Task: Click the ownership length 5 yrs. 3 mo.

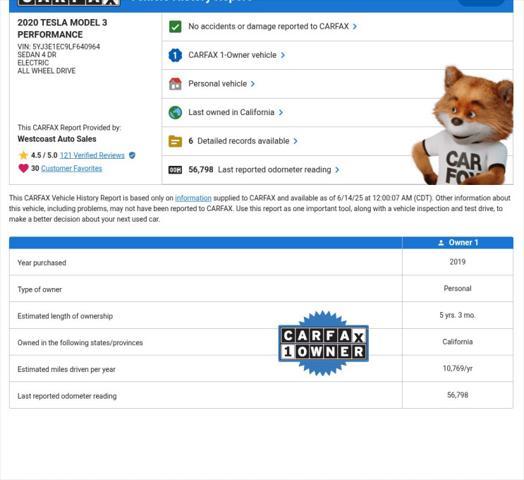Action: (457, 315)
